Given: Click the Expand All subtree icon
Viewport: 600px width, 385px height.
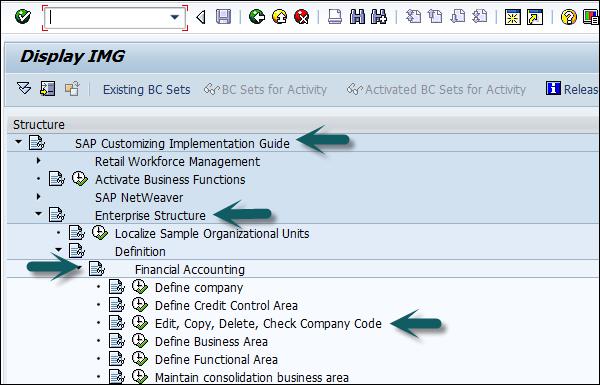Looking at the screenshot, I should point(24,89).
